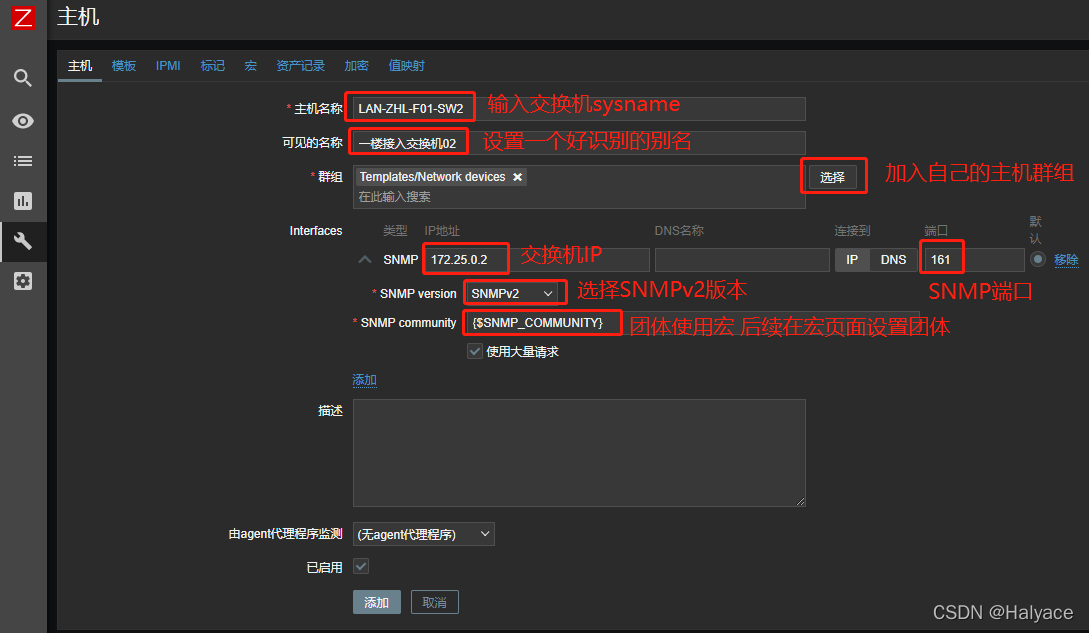Click the Zabbix logo icon

pyautogui.click(x=23, y=17)
